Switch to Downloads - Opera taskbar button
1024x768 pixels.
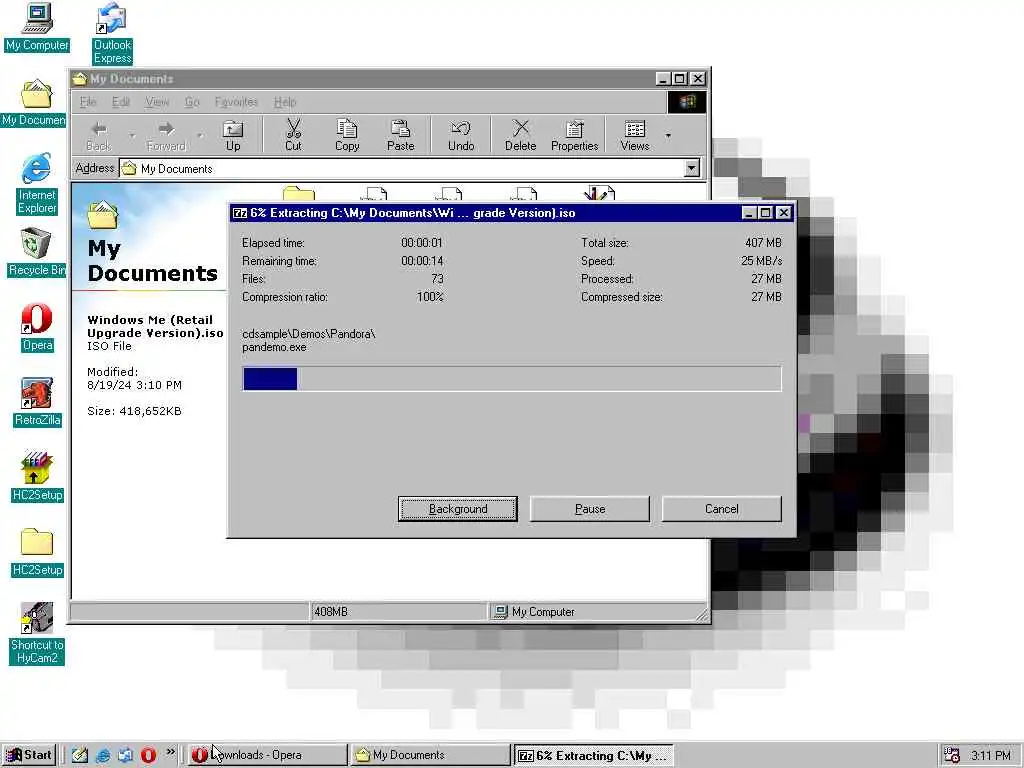click(268, 755)
